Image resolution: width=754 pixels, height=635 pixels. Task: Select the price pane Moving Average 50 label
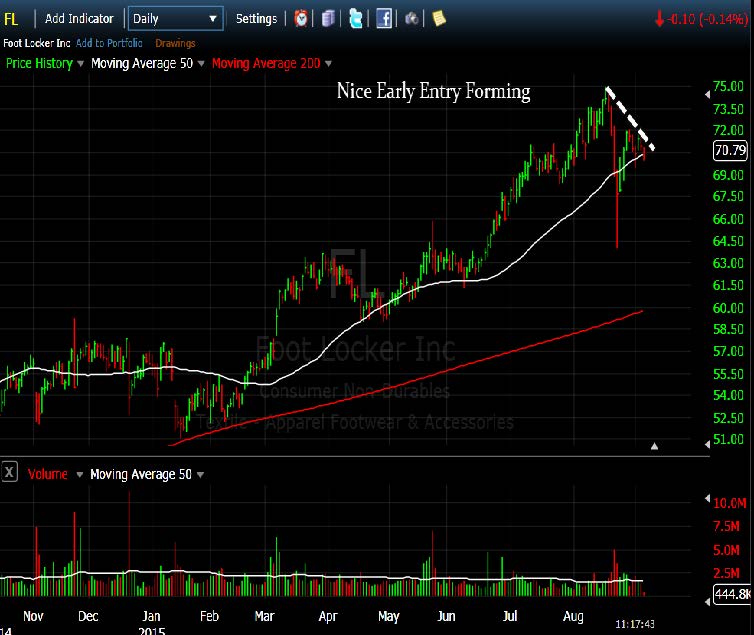point(142,63)
